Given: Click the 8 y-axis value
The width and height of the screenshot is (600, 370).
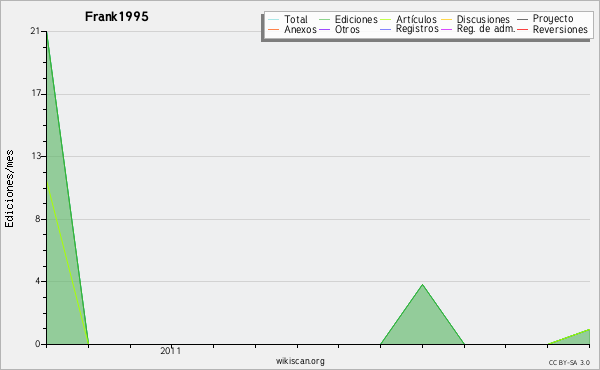Looking at the screenshot, I should click(38, 219).
